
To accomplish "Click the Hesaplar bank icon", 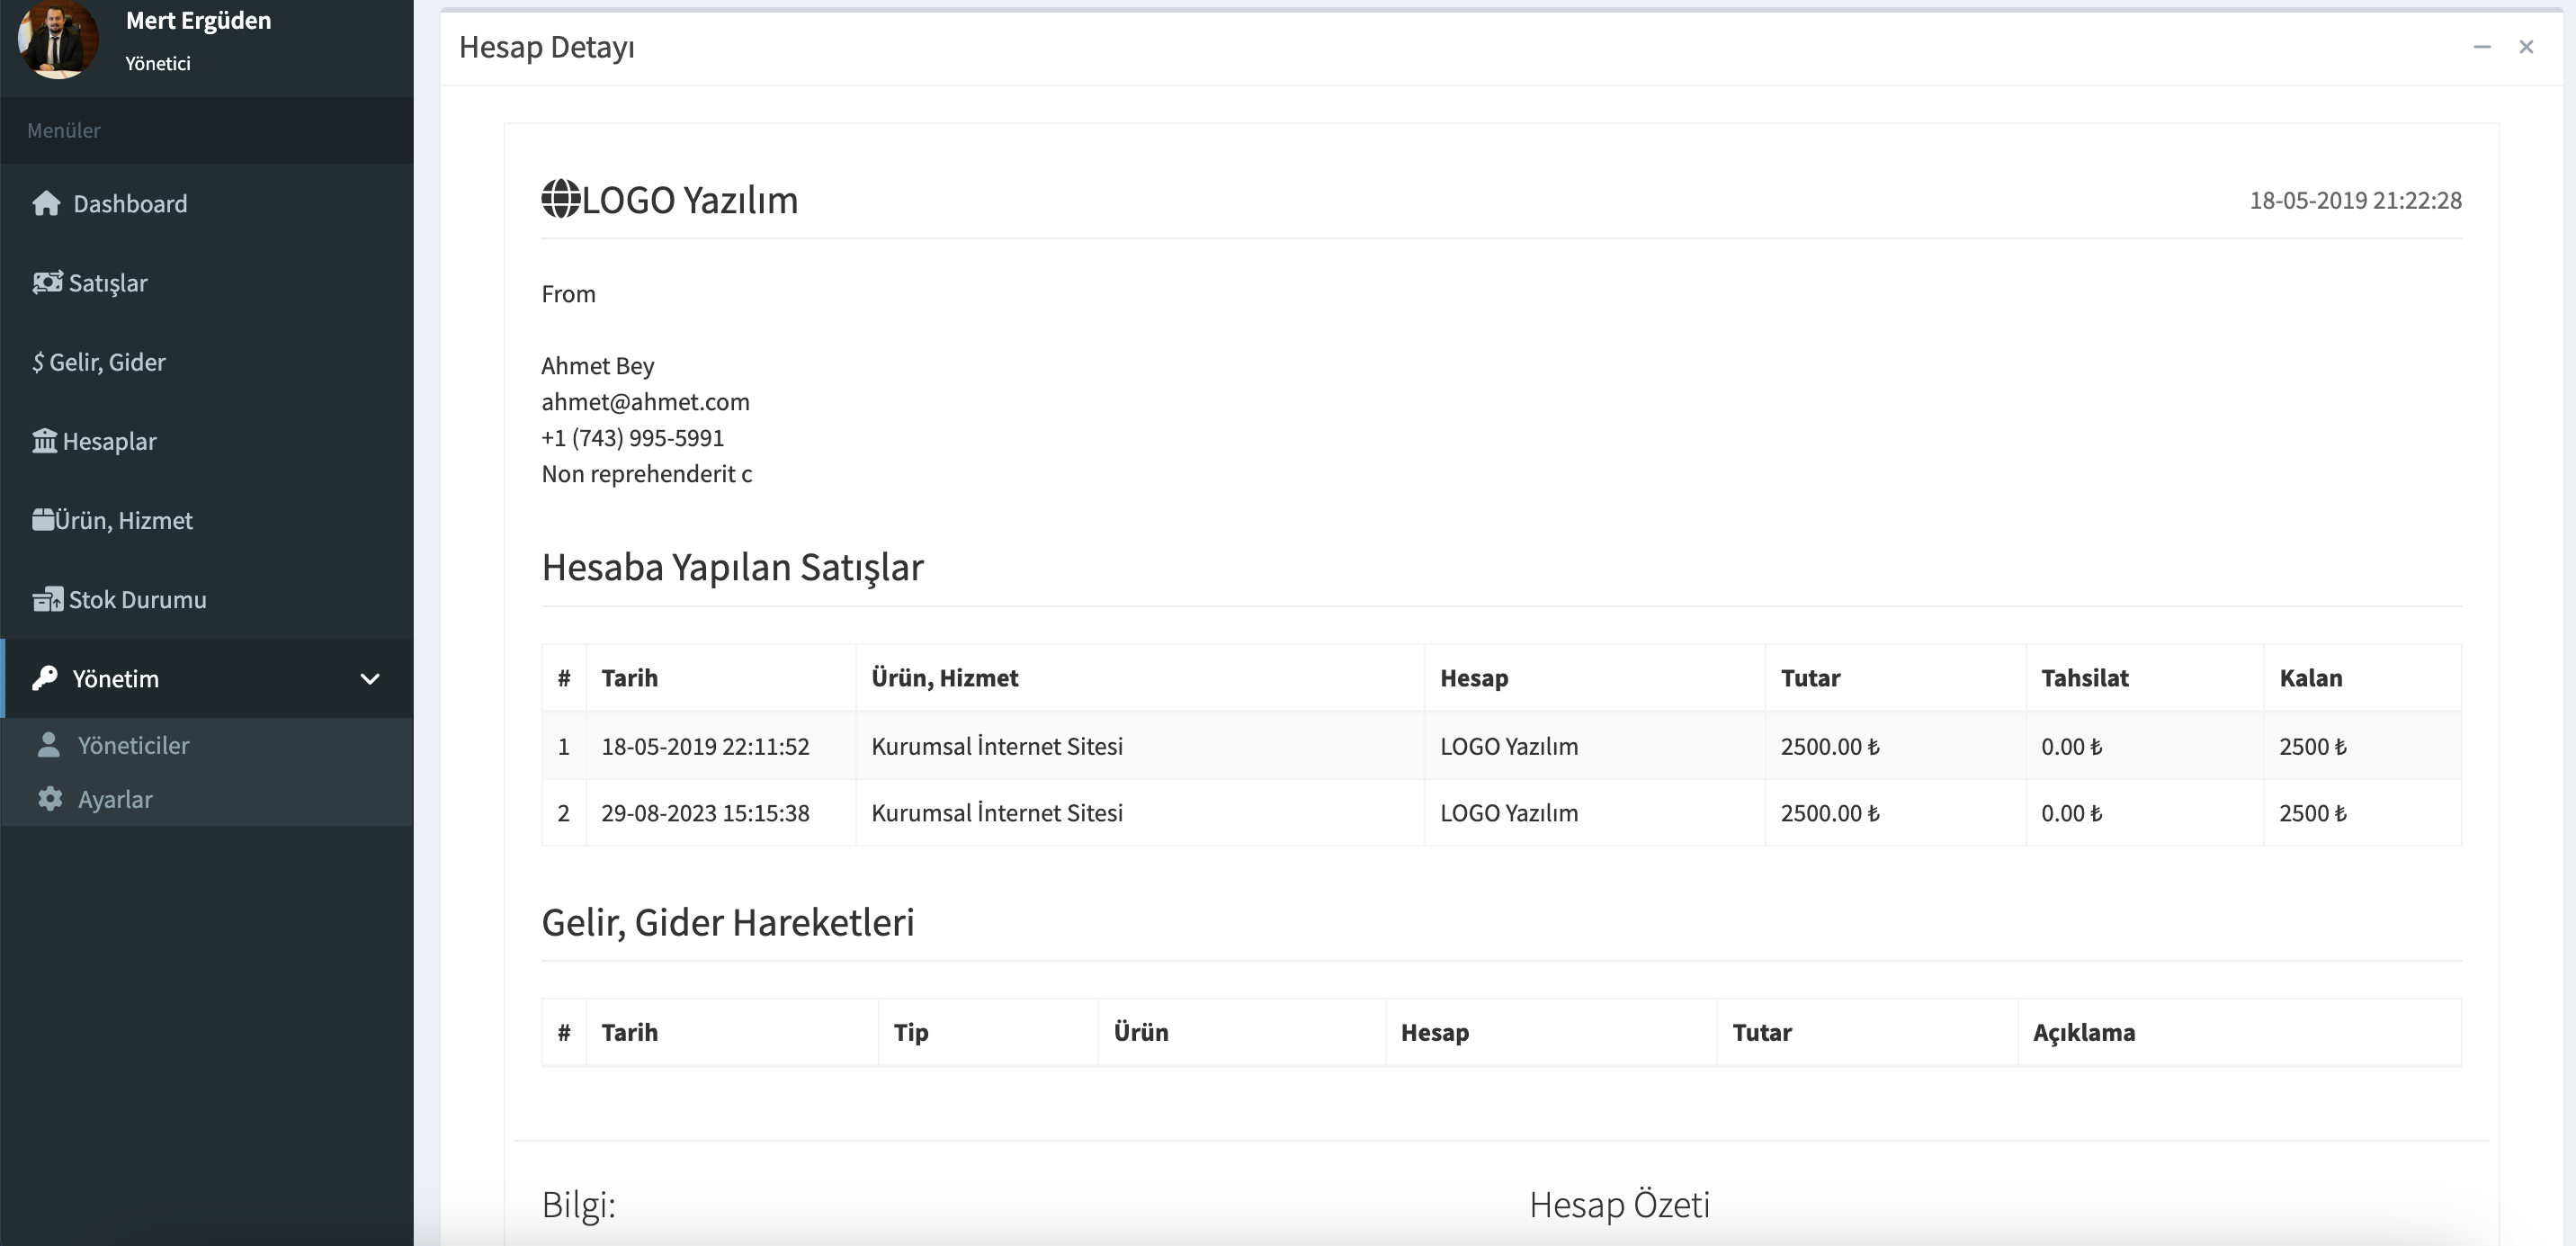I will [46, 440].
